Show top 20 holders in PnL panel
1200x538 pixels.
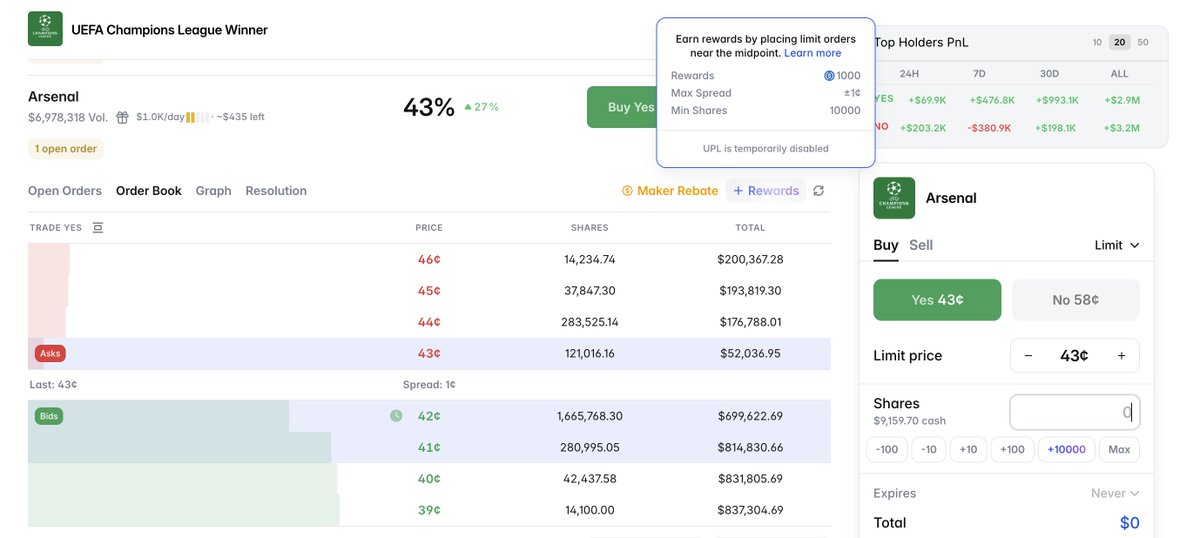coord(1120,42)
